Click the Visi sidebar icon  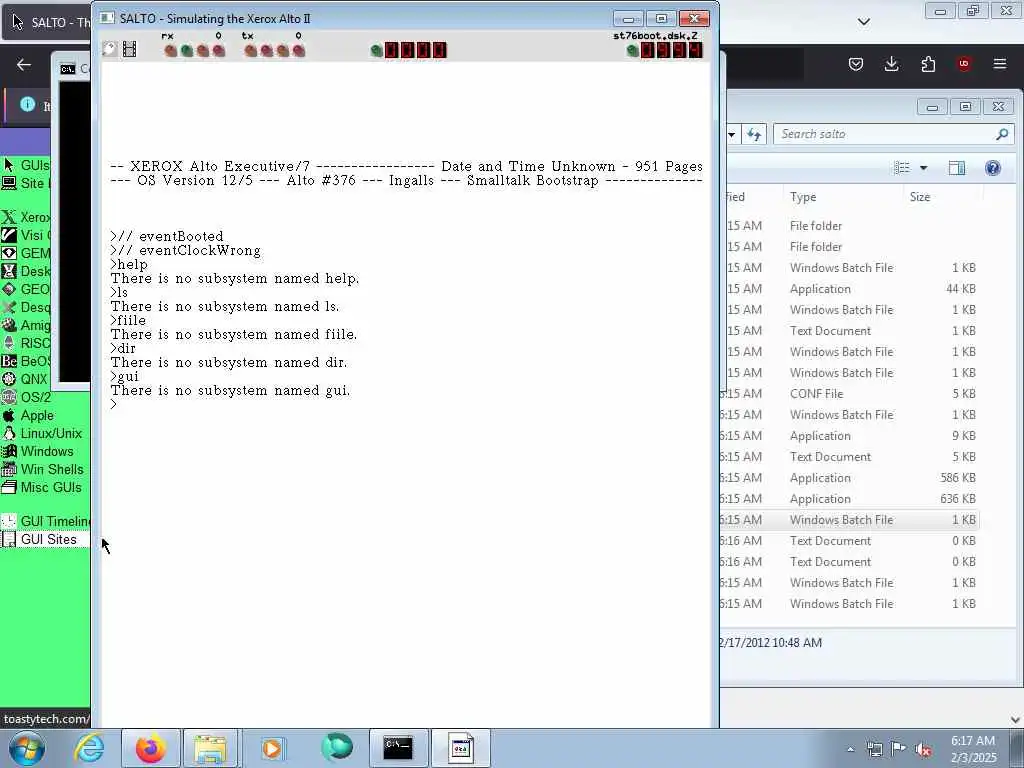8,234
